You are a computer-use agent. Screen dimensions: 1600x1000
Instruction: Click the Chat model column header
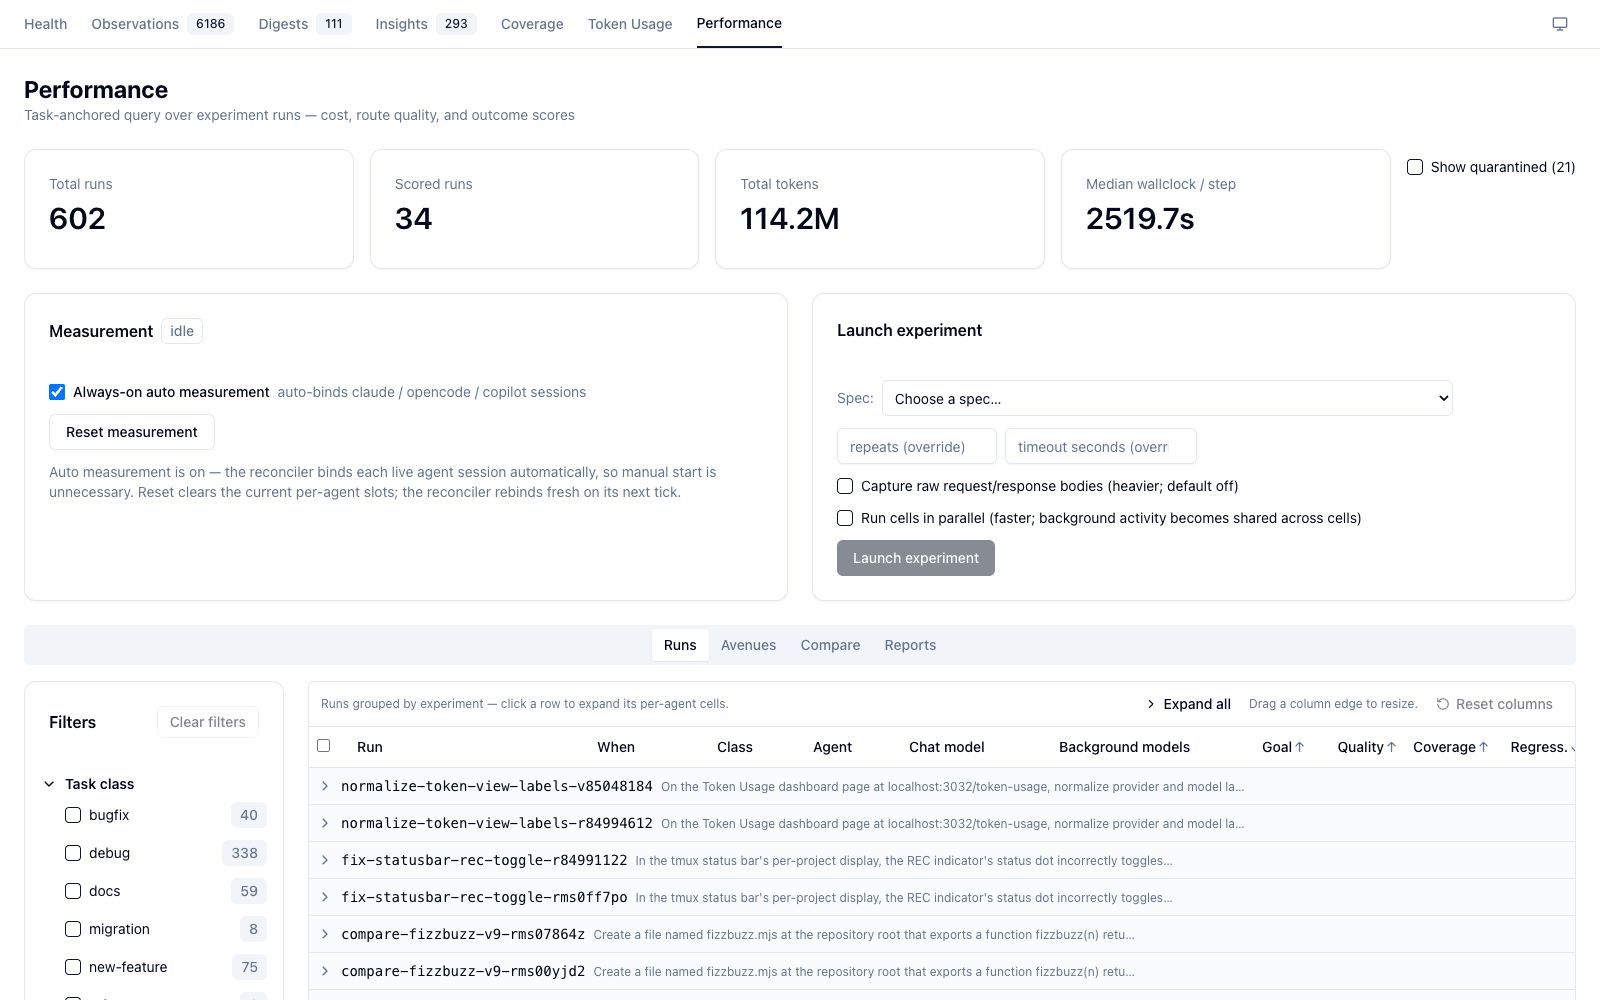947,747
